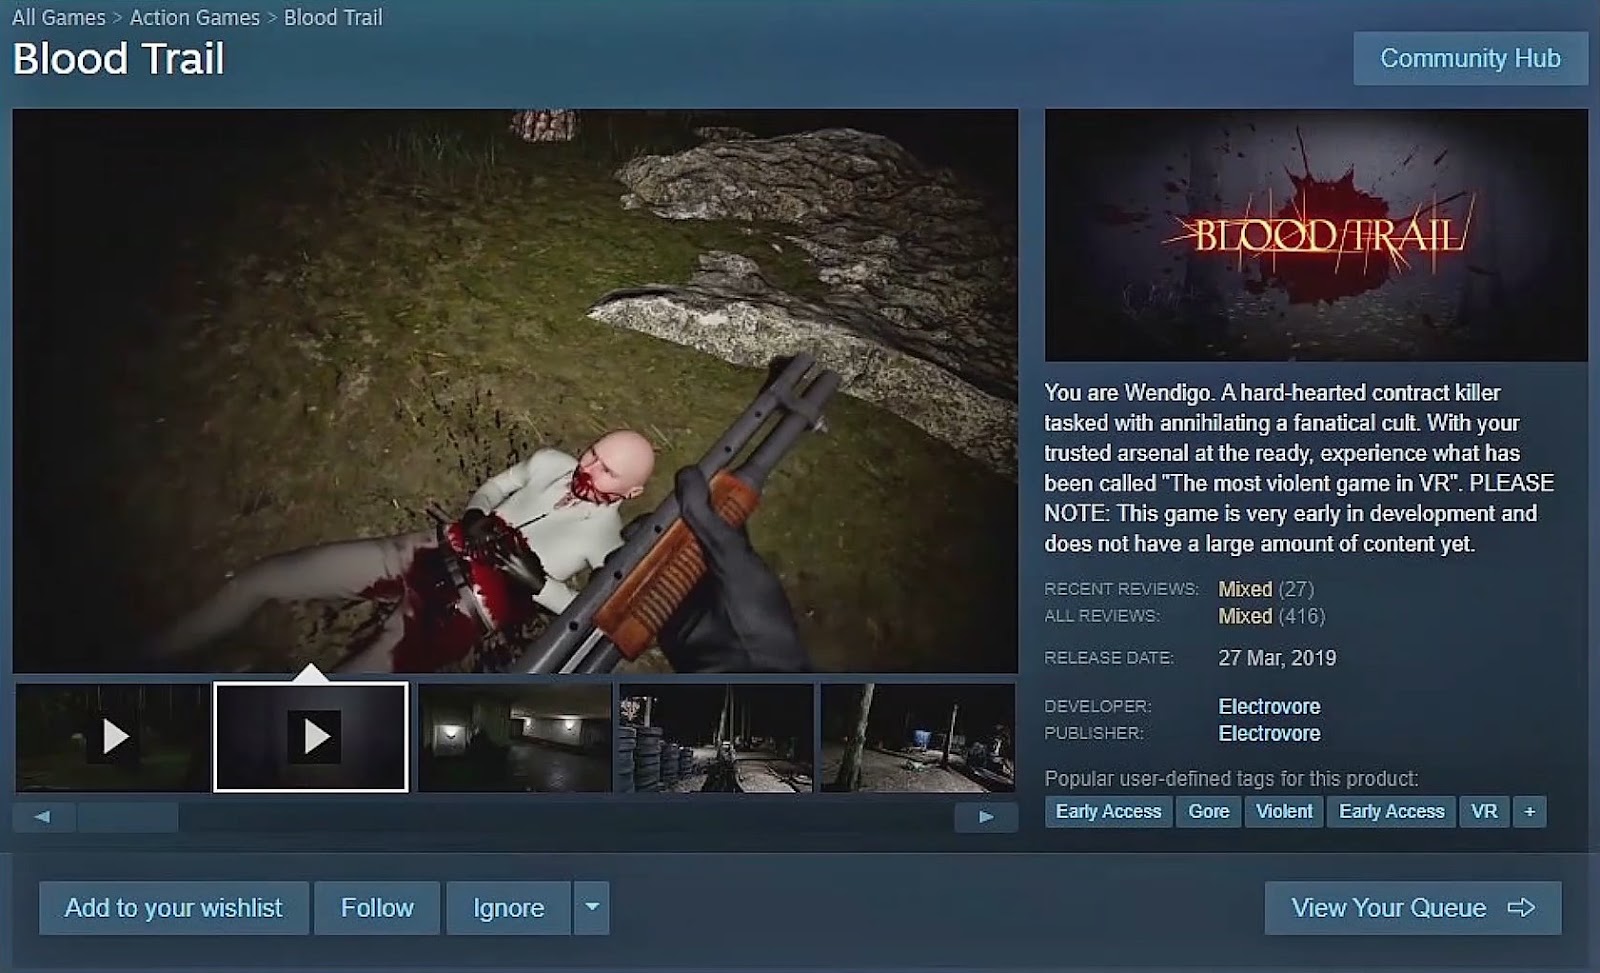
Task: Open the Electrovore developer link
Action: [1269, 706]
